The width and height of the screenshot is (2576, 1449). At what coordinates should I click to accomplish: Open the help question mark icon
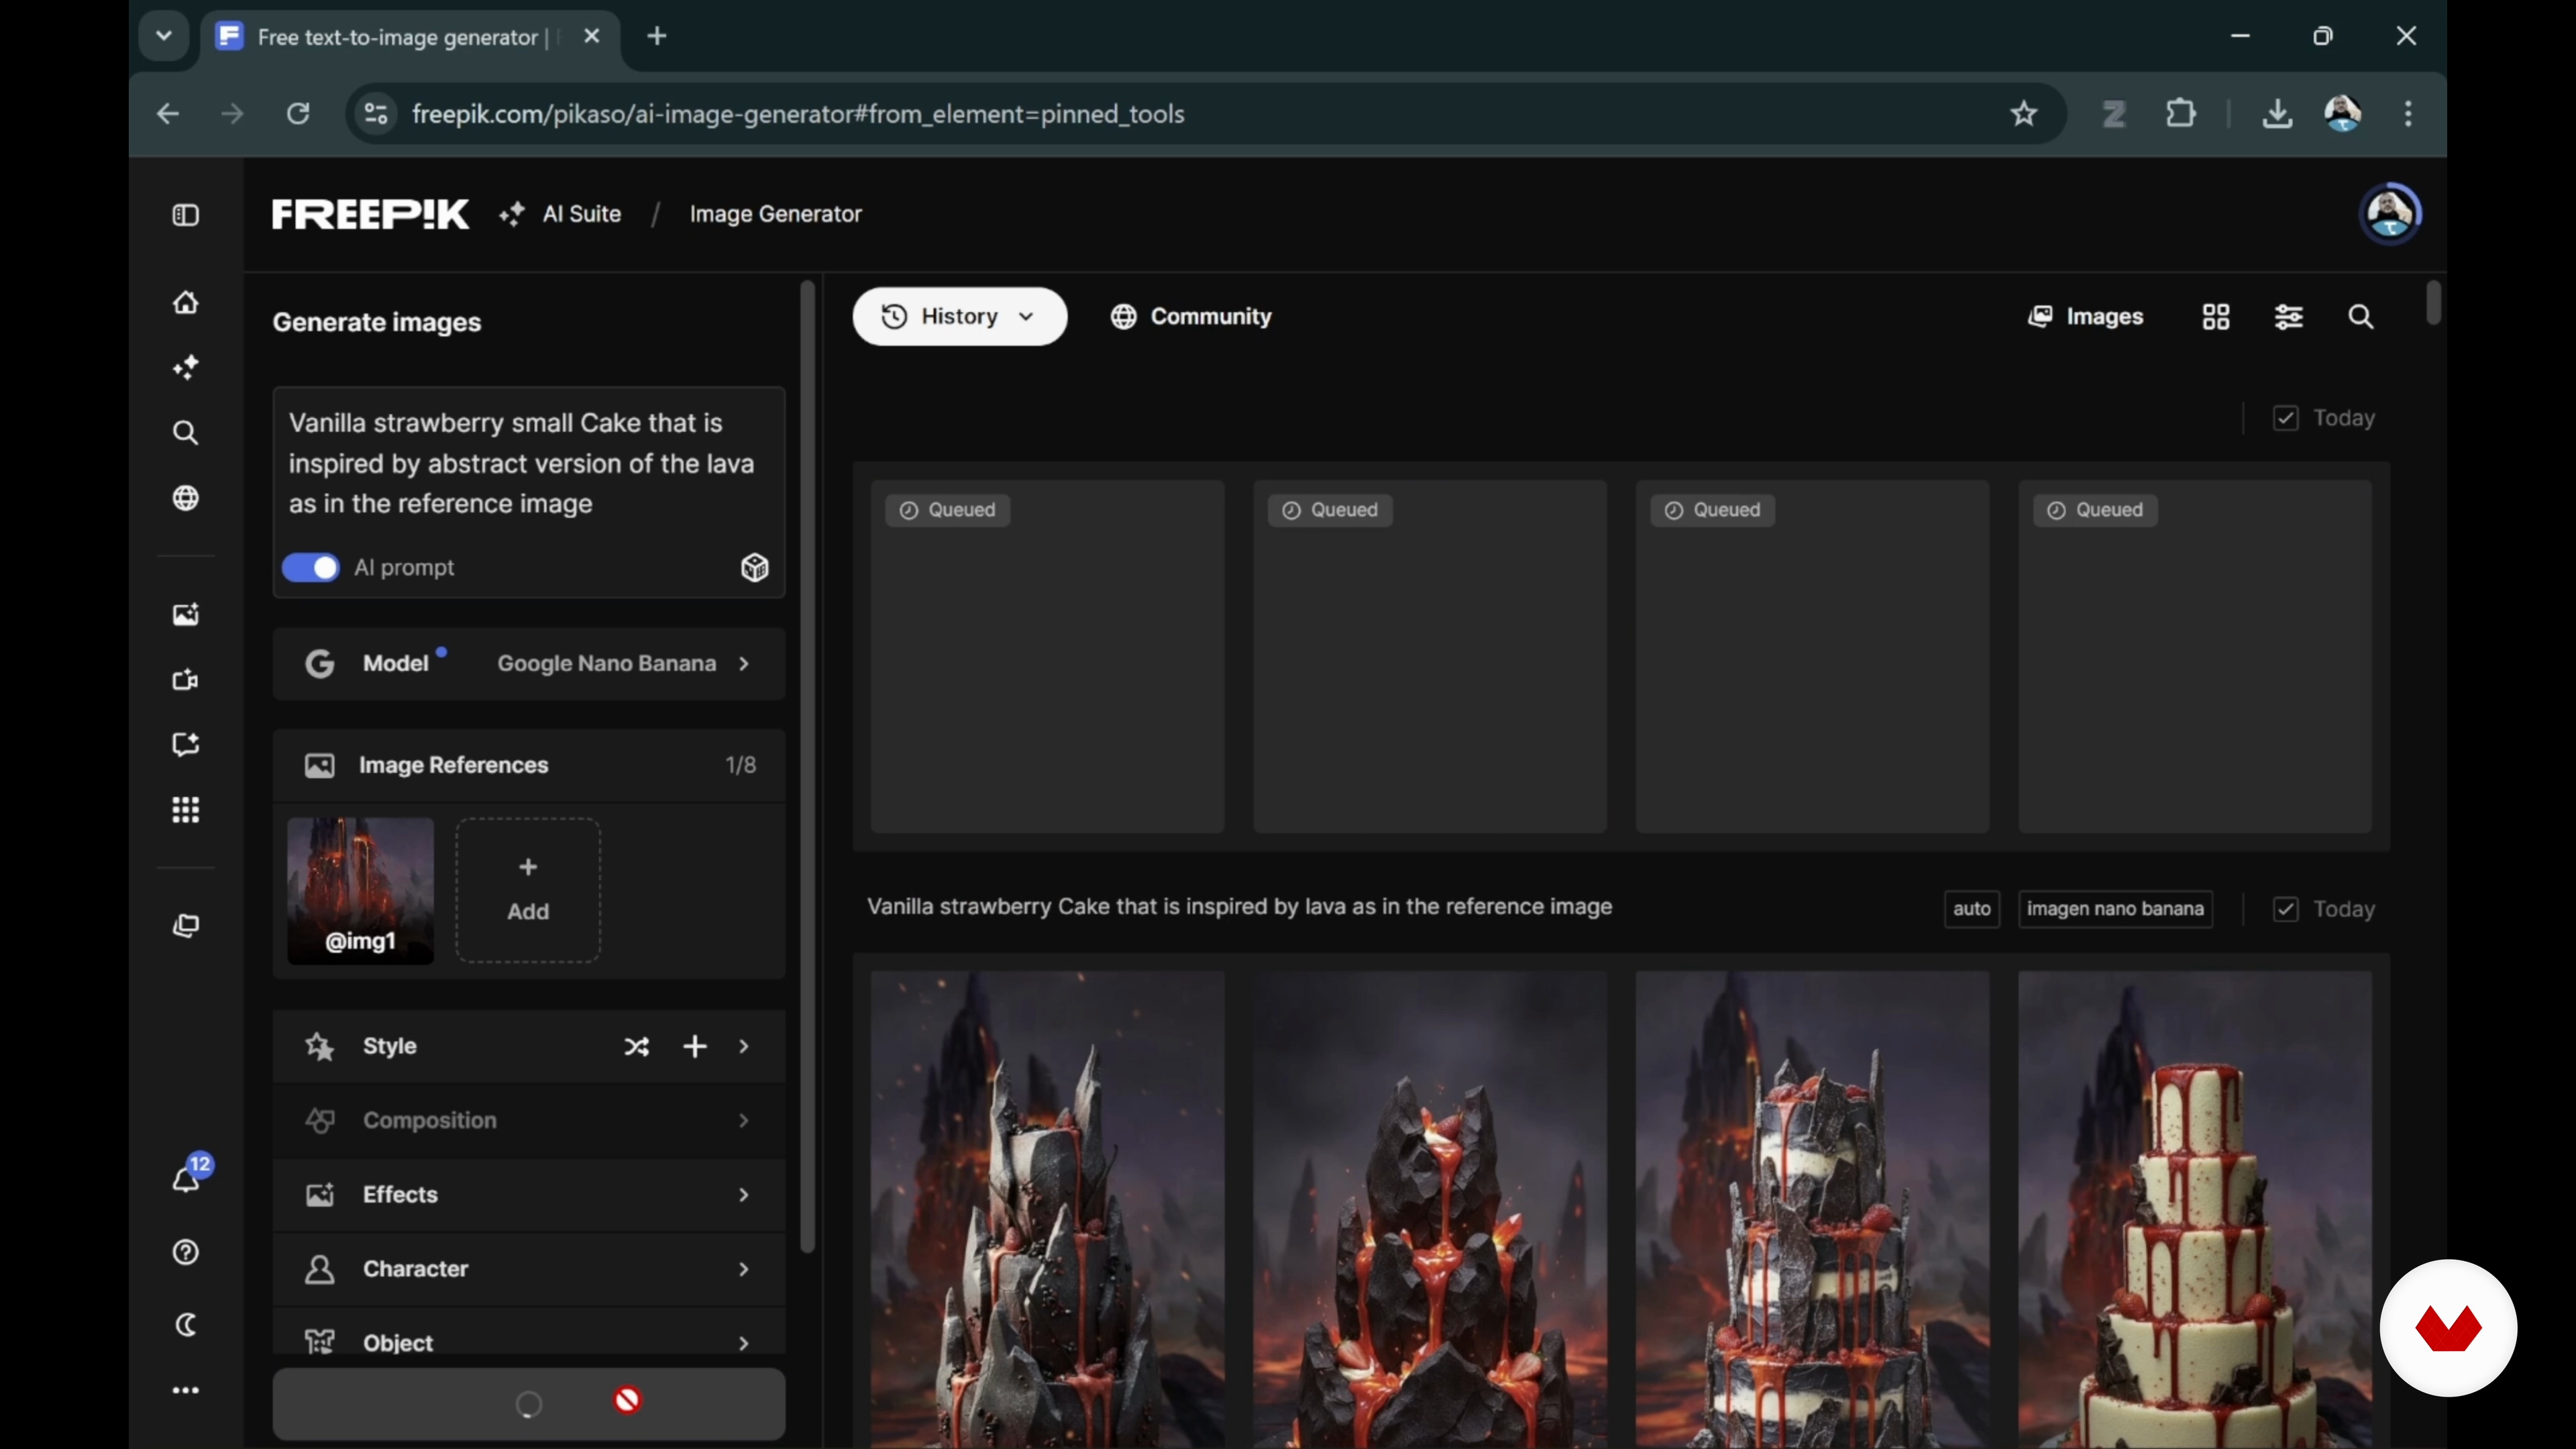click(x=186, y=1252)
